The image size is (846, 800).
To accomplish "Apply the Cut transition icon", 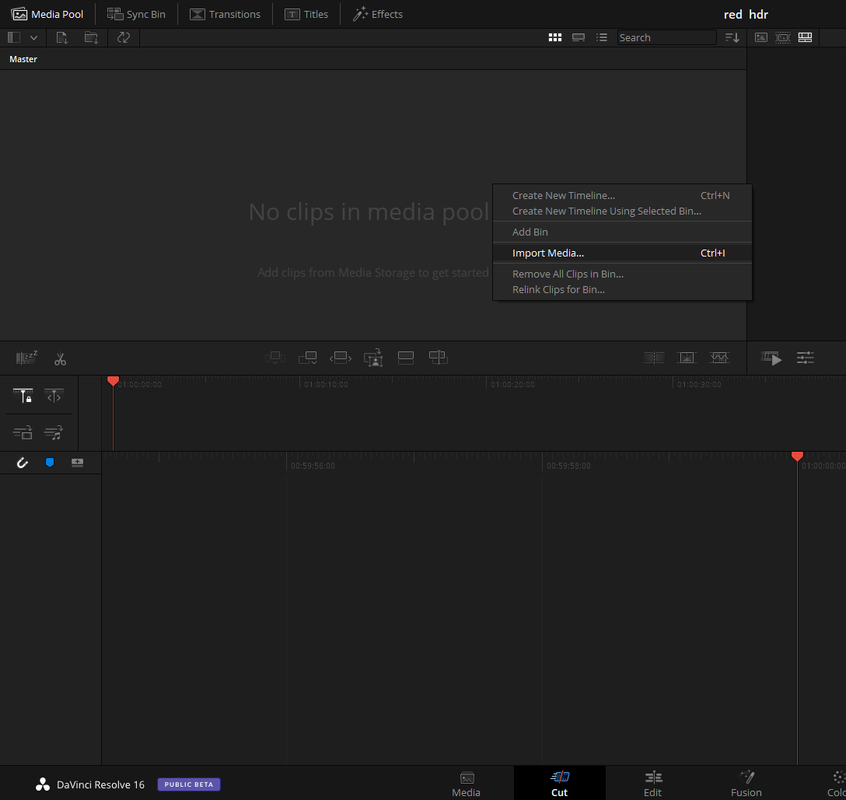I will click(x=654, y=358).
